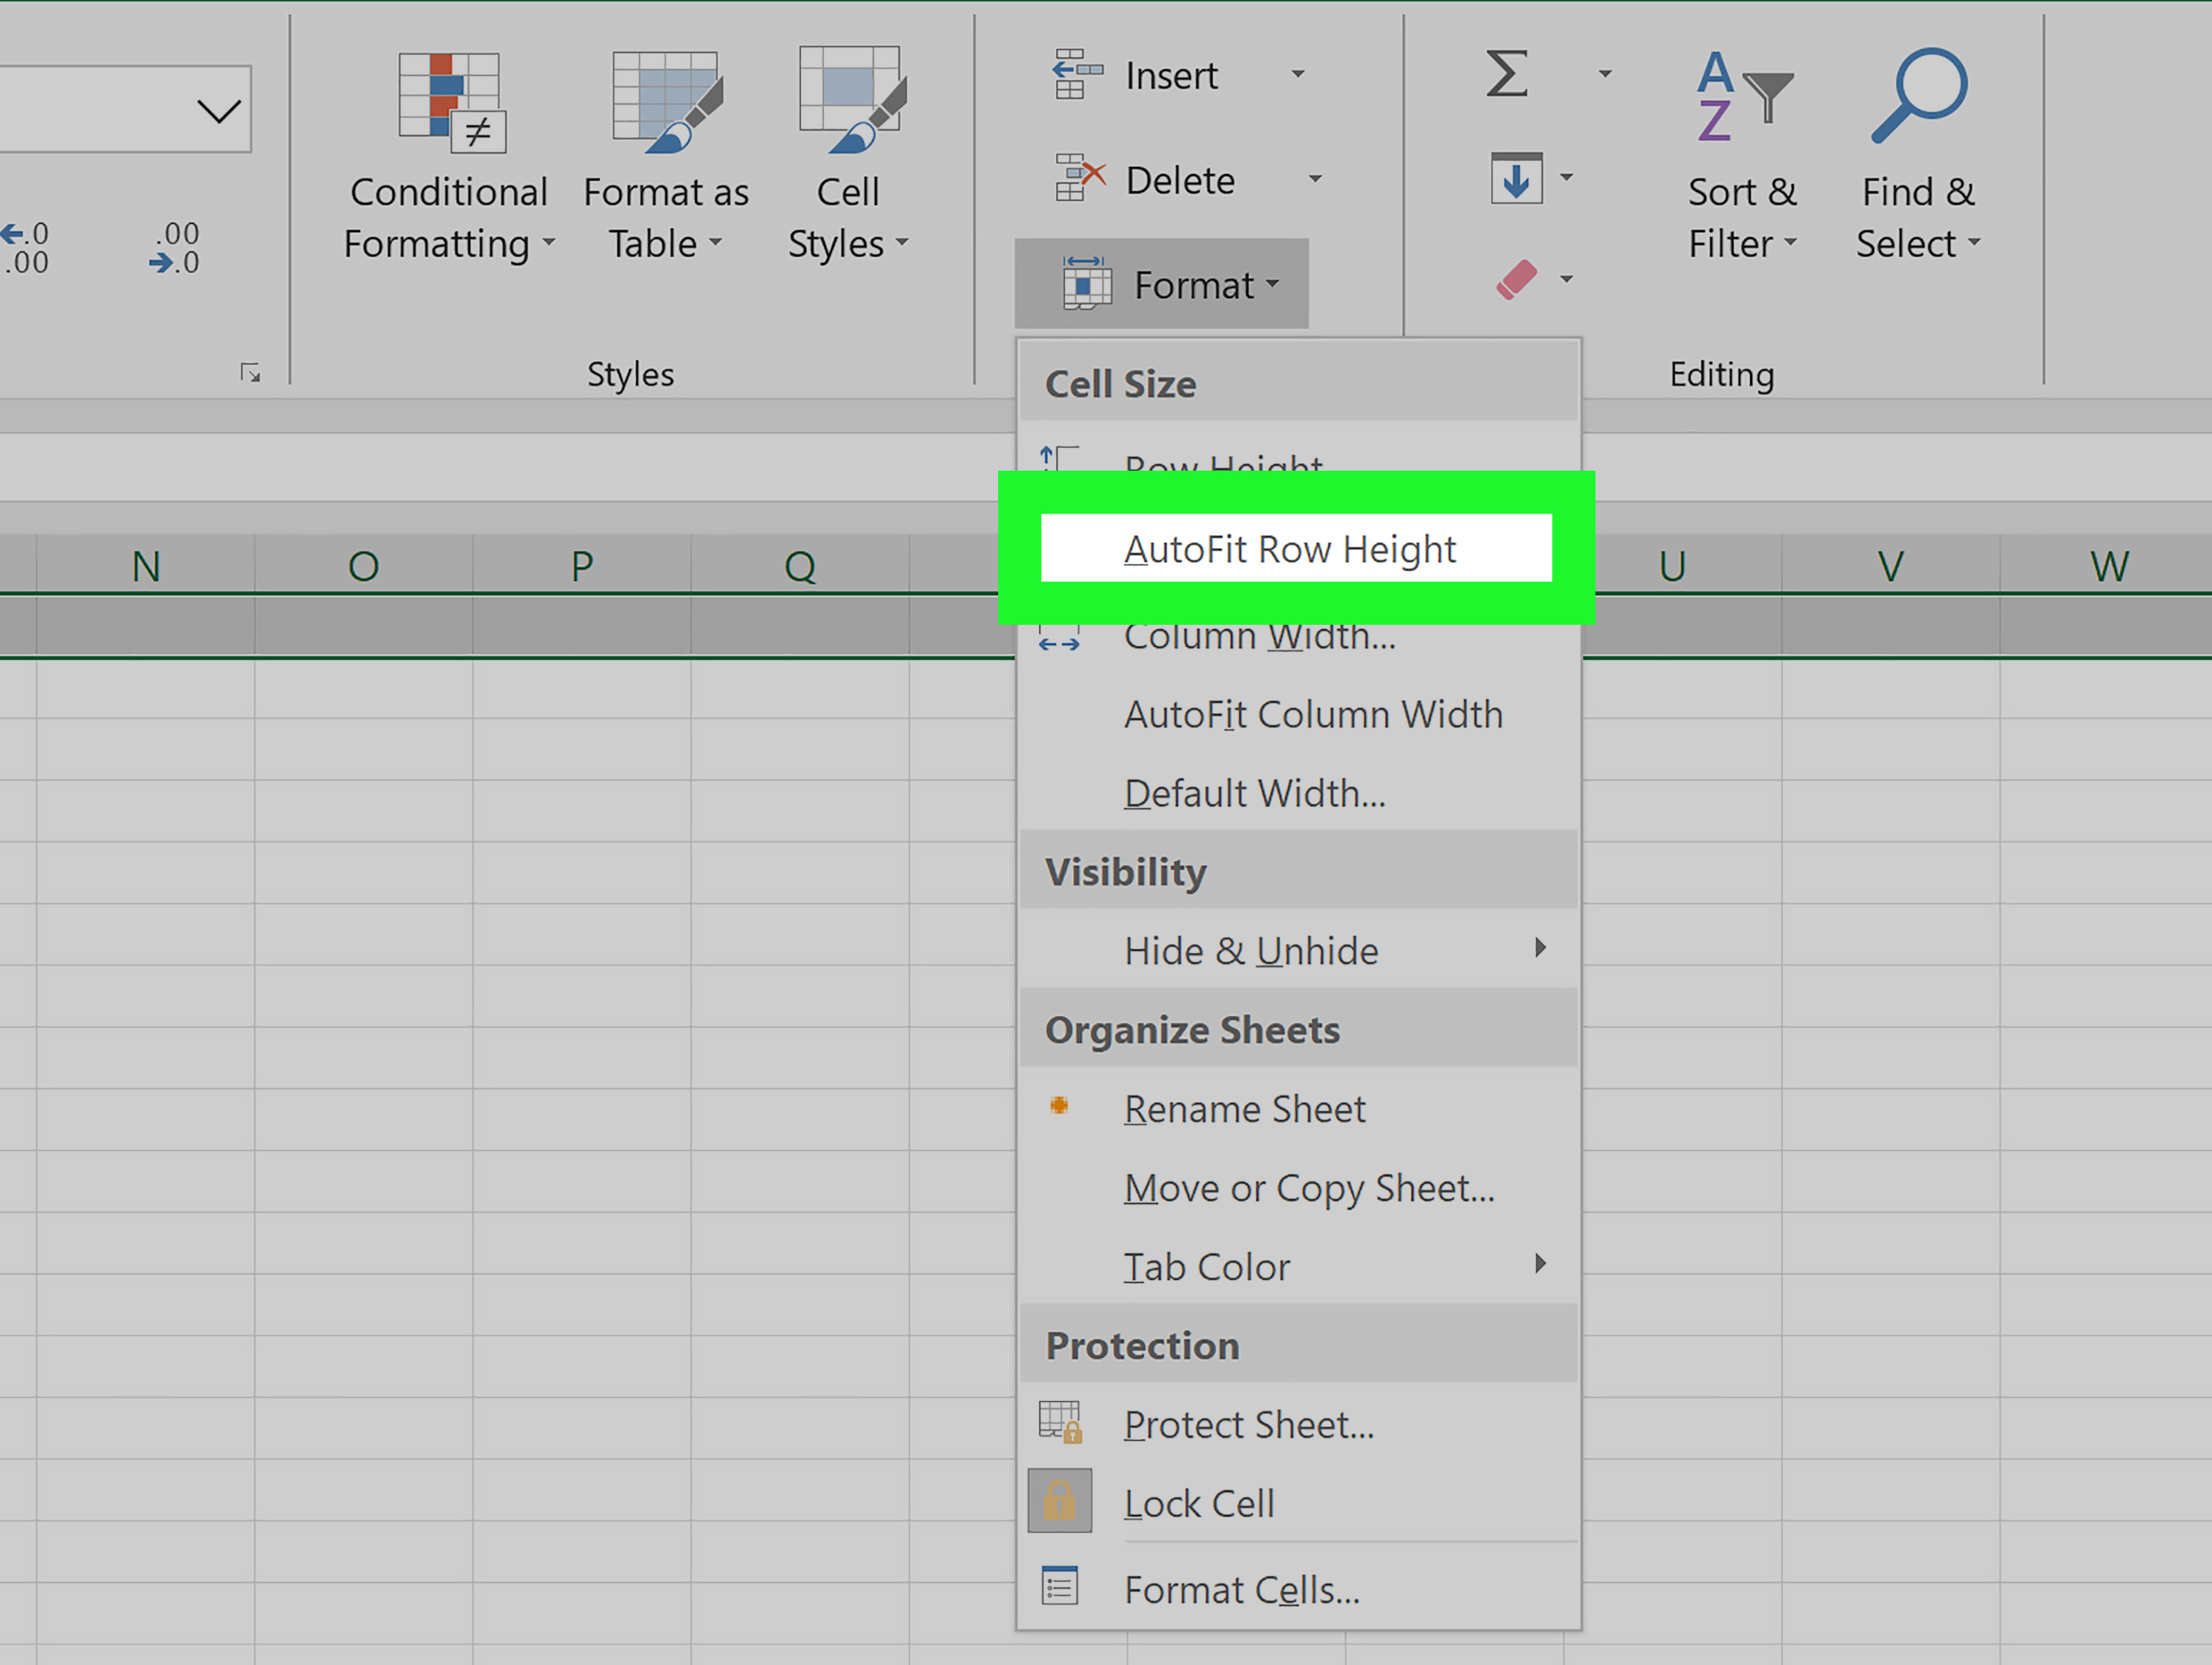The width and height of the screenshot is (2212, 1665).
Task: Click Increase Decimal icon
Action: (24, 248)
